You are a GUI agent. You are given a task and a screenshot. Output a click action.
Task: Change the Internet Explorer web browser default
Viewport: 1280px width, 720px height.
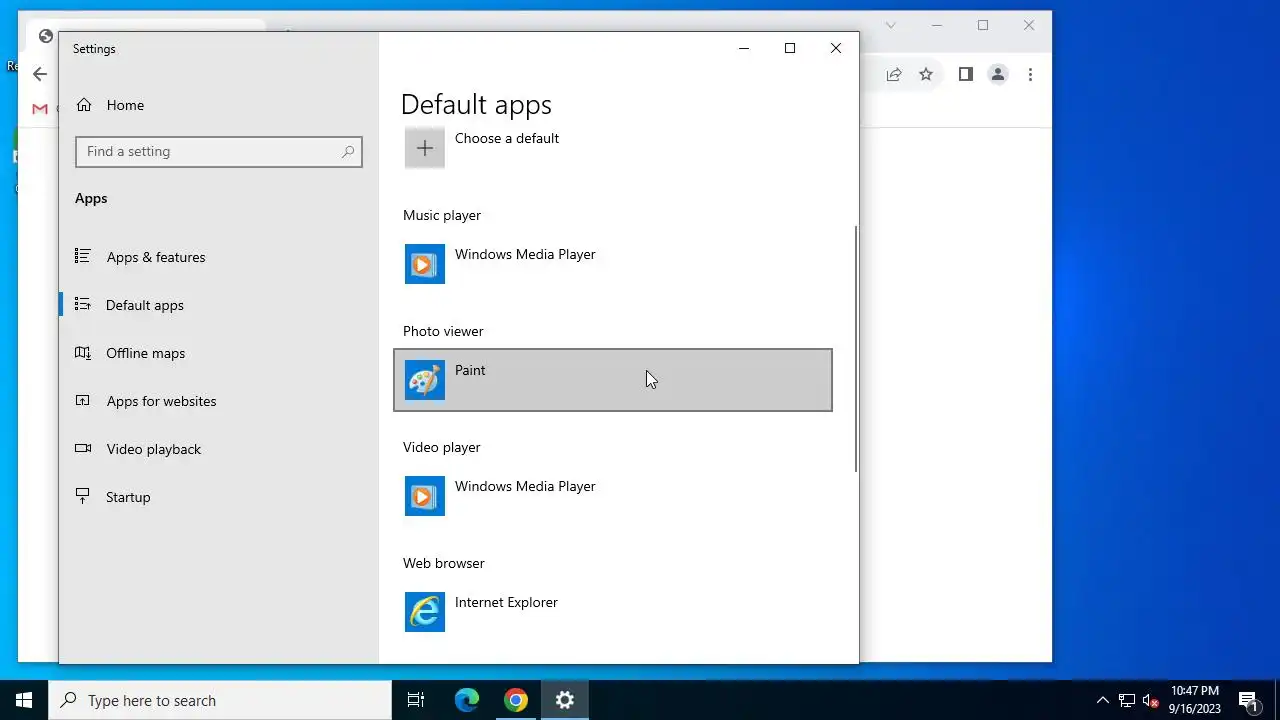[613, 612]
